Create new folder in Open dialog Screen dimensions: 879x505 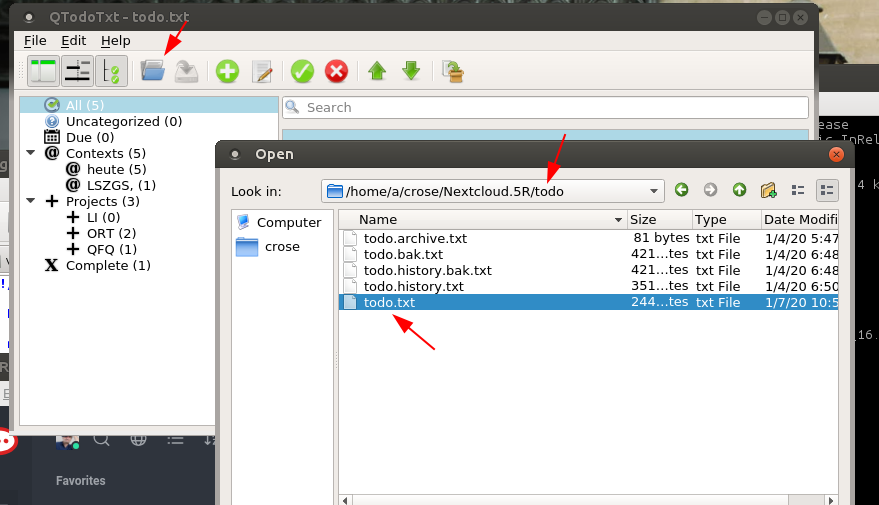pyautogui.click(x=769, y=190)
